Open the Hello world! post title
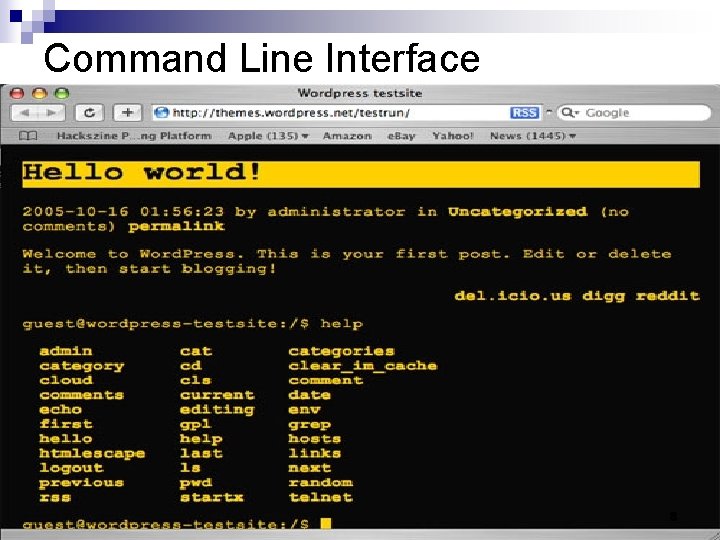 (x=142, y=173)
